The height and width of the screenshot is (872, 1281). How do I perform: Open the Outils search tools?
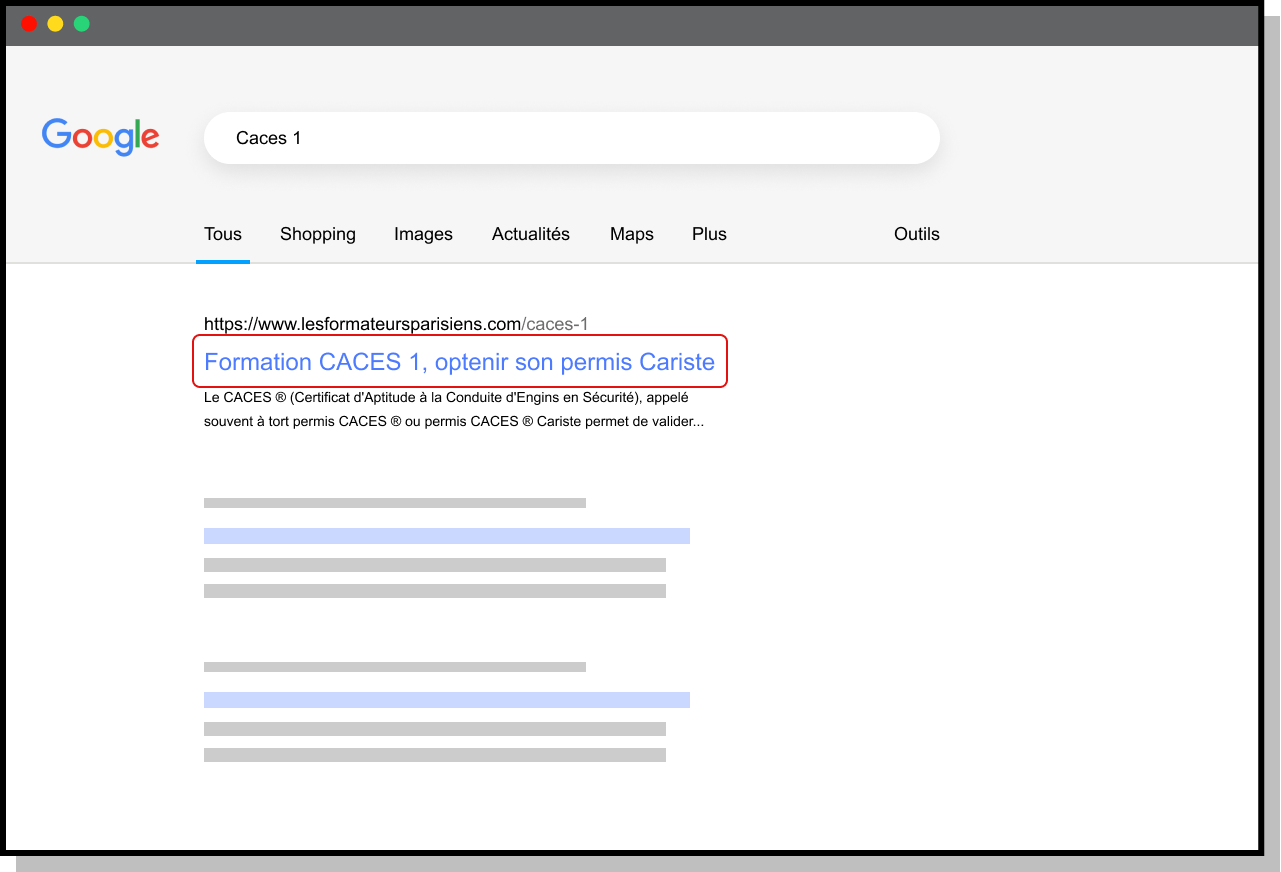(x=917, y=234)
